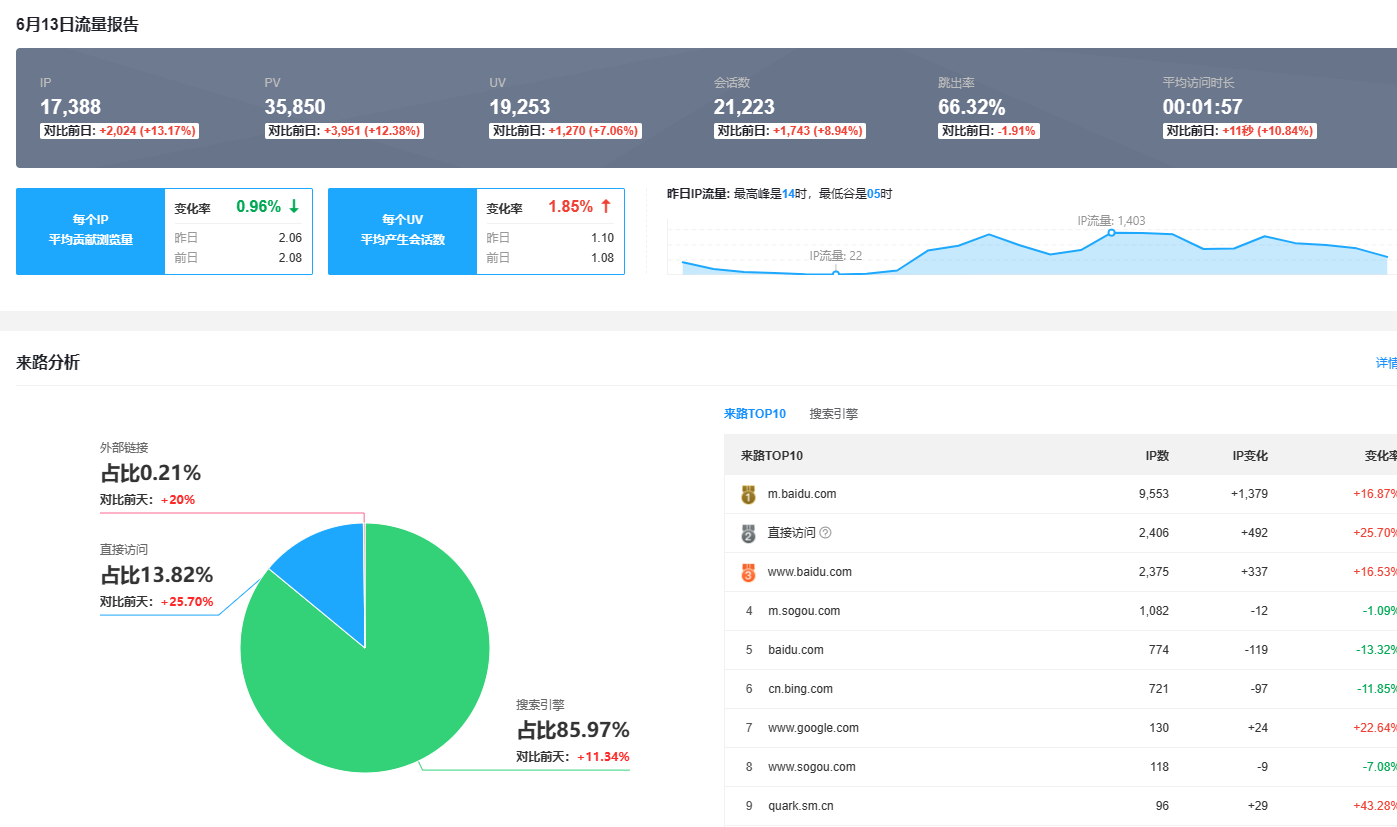The height and width of the screenshot is (827, 1397).
Task: Click the 外部链接 占比0.21% label
Action: pyautogui.click(x=150, y=473)
